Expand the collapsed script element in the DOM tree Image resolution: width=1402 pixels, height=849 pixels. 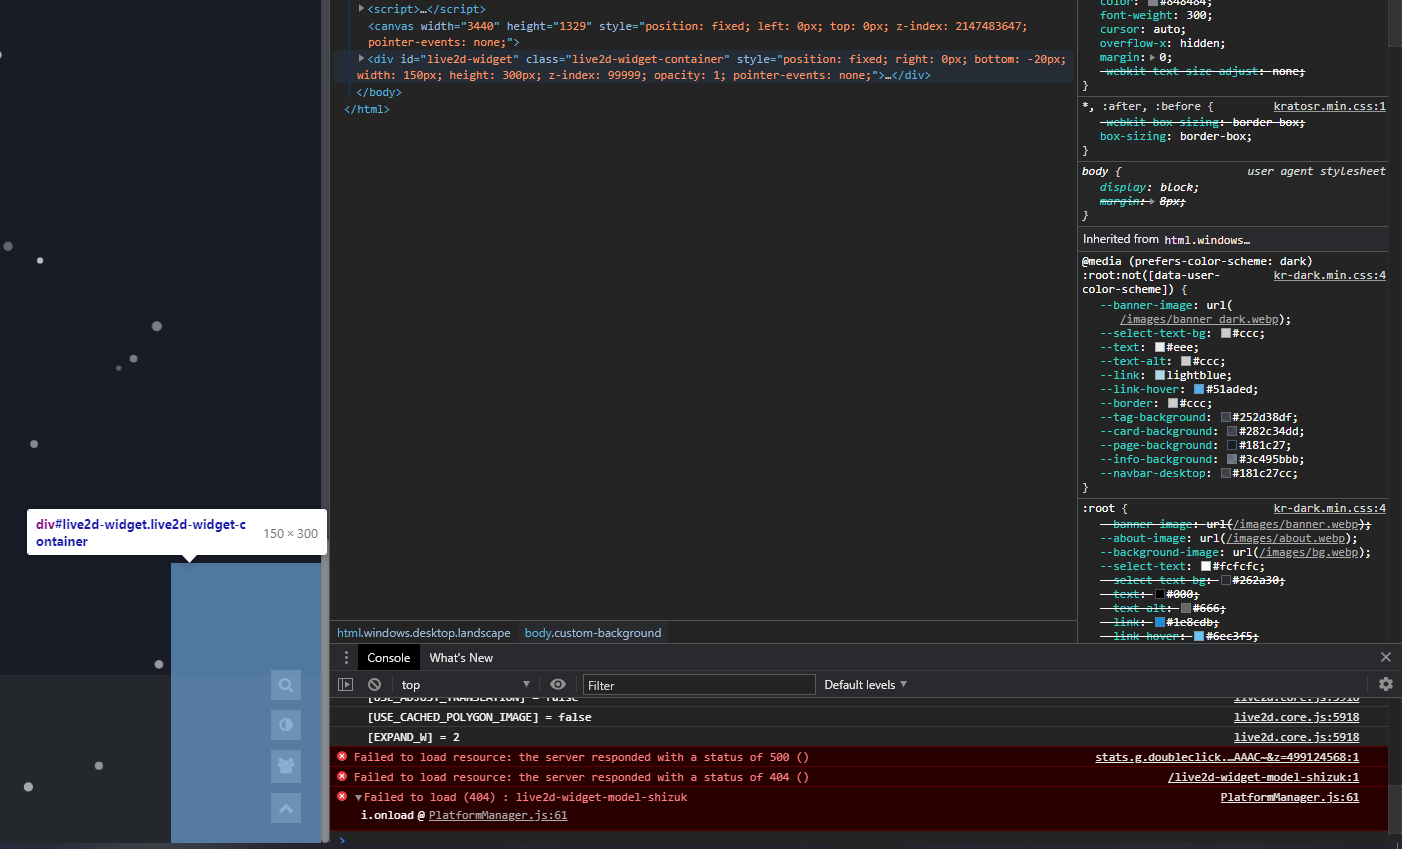tap(361, 8)
